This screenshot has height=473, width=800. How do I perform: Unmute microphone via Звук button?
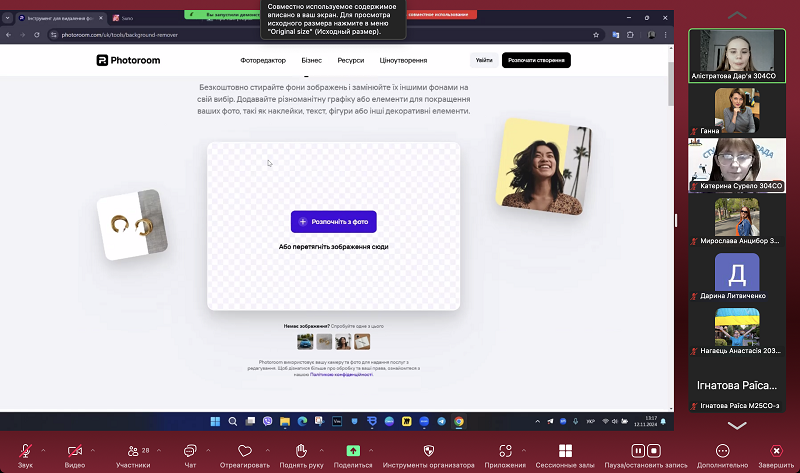click(25, 455)
